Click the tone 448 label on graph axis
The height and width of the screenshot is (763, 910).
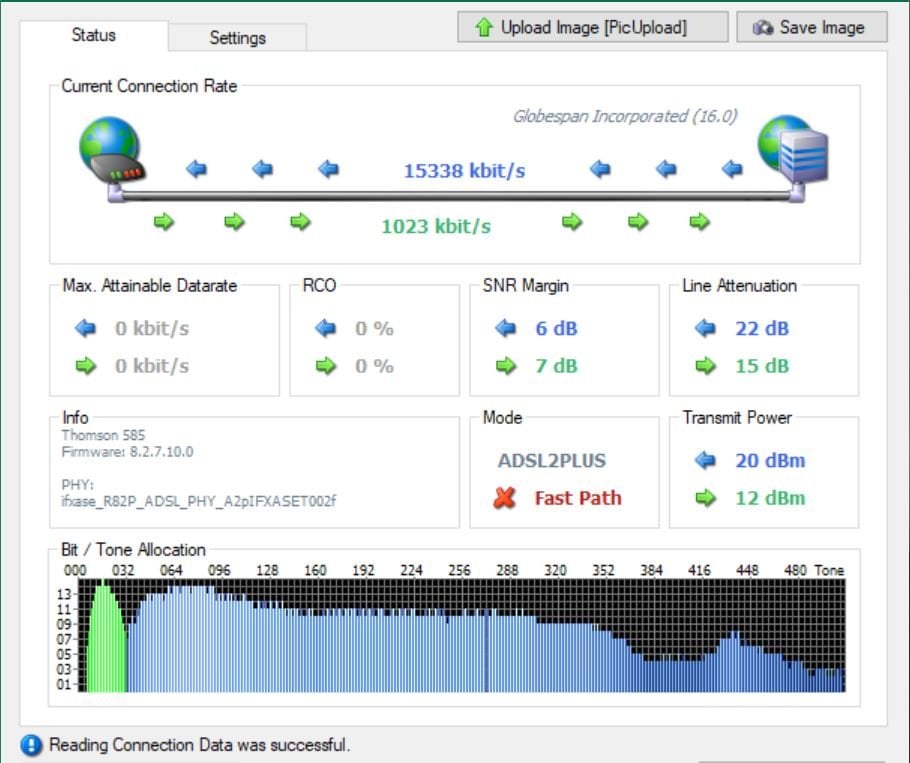click(747, 570)
